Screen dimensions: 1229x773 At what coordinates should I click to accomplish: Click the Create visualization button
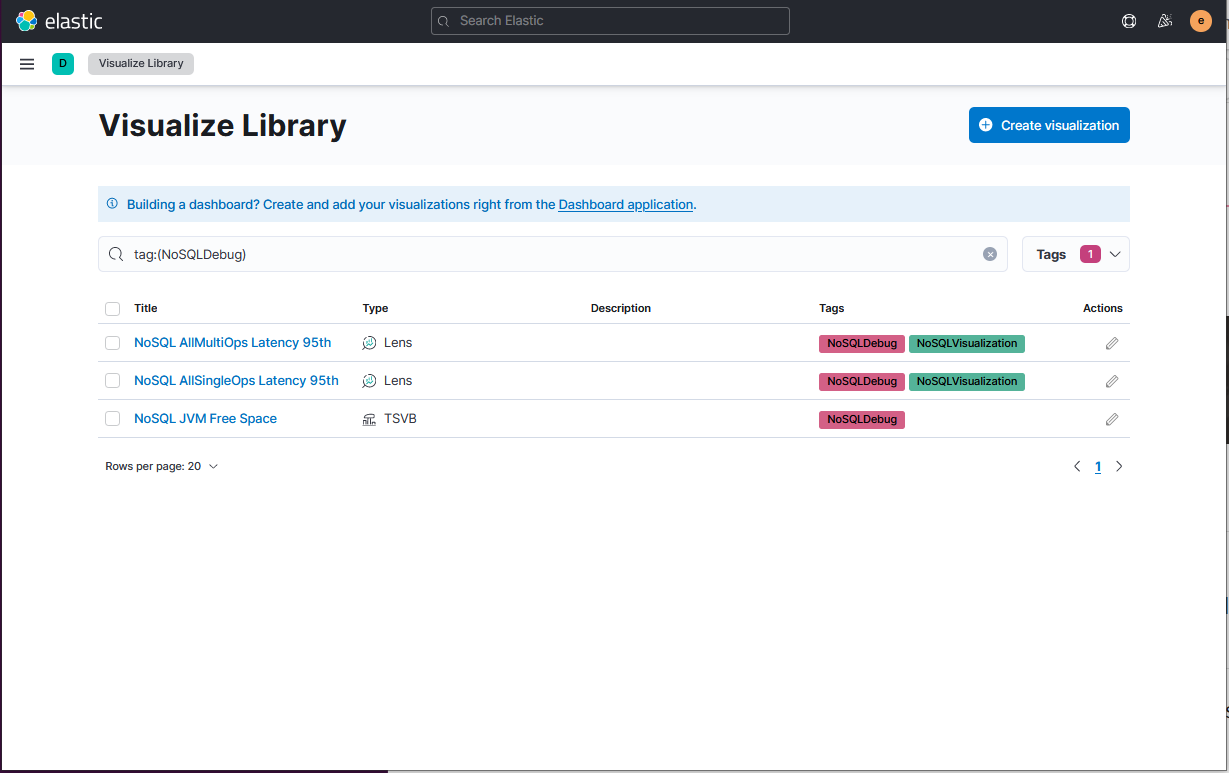point(1048,125)
